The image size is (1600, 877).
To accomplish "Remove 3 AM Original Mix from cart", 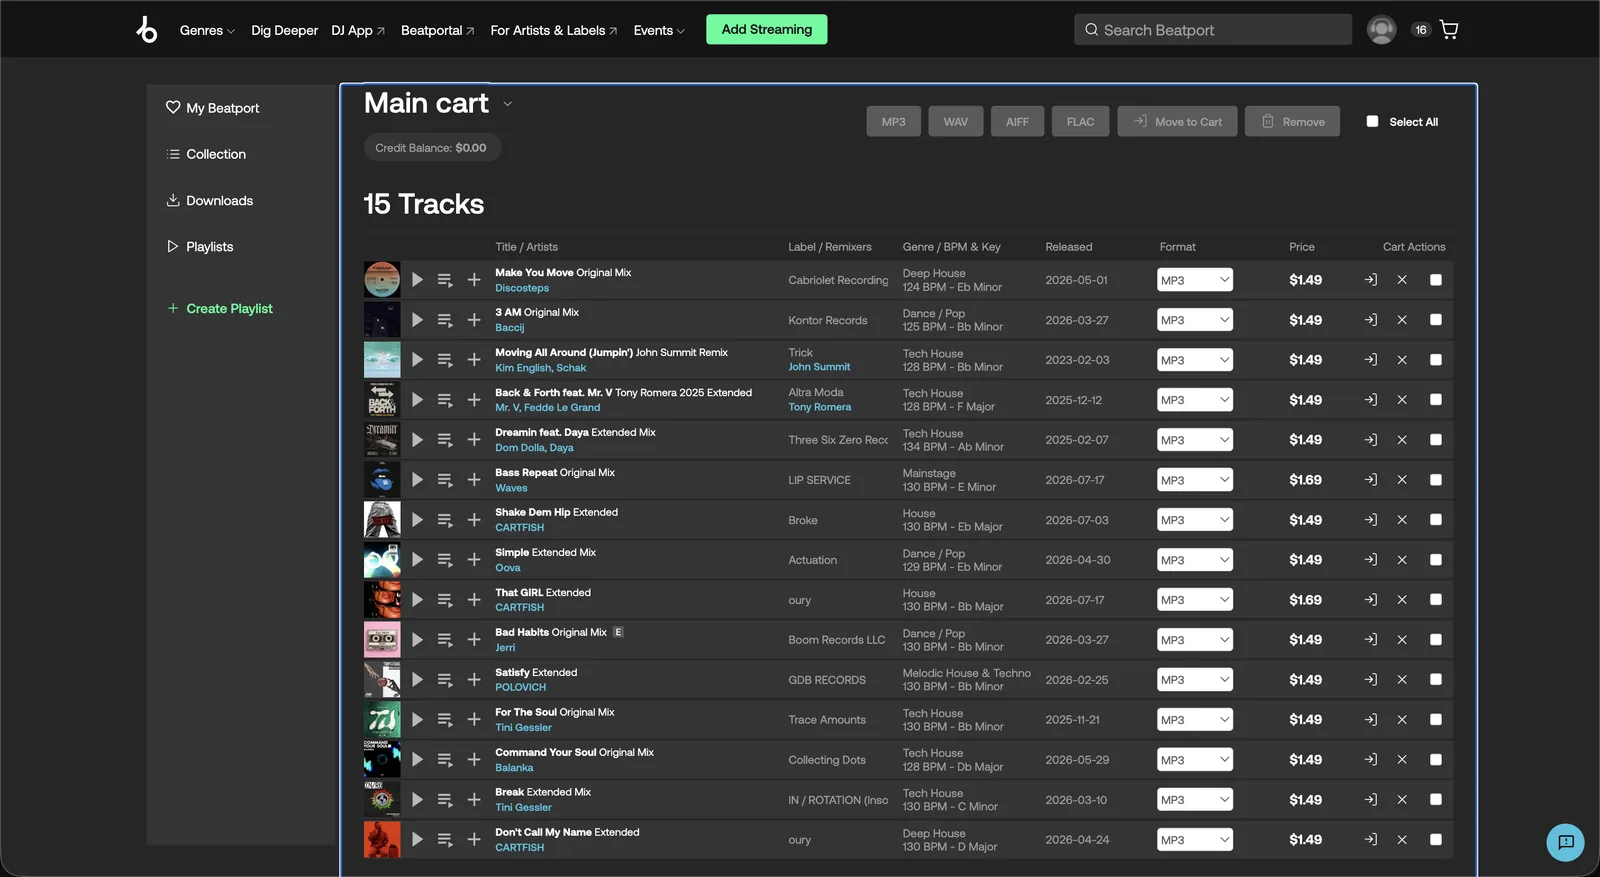I will 1402,320.
